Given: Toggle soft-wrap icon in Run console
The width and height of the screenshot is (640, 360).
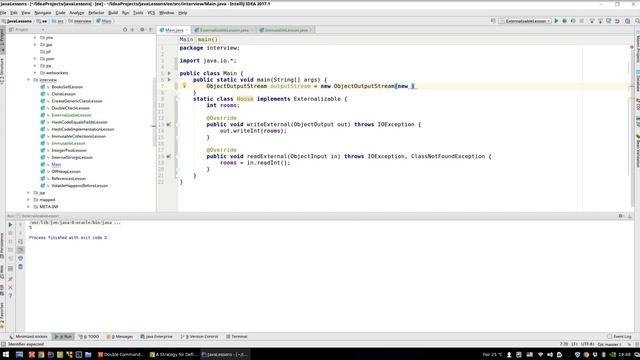Looking at the screenshot, I should click(x=20, y=241).
